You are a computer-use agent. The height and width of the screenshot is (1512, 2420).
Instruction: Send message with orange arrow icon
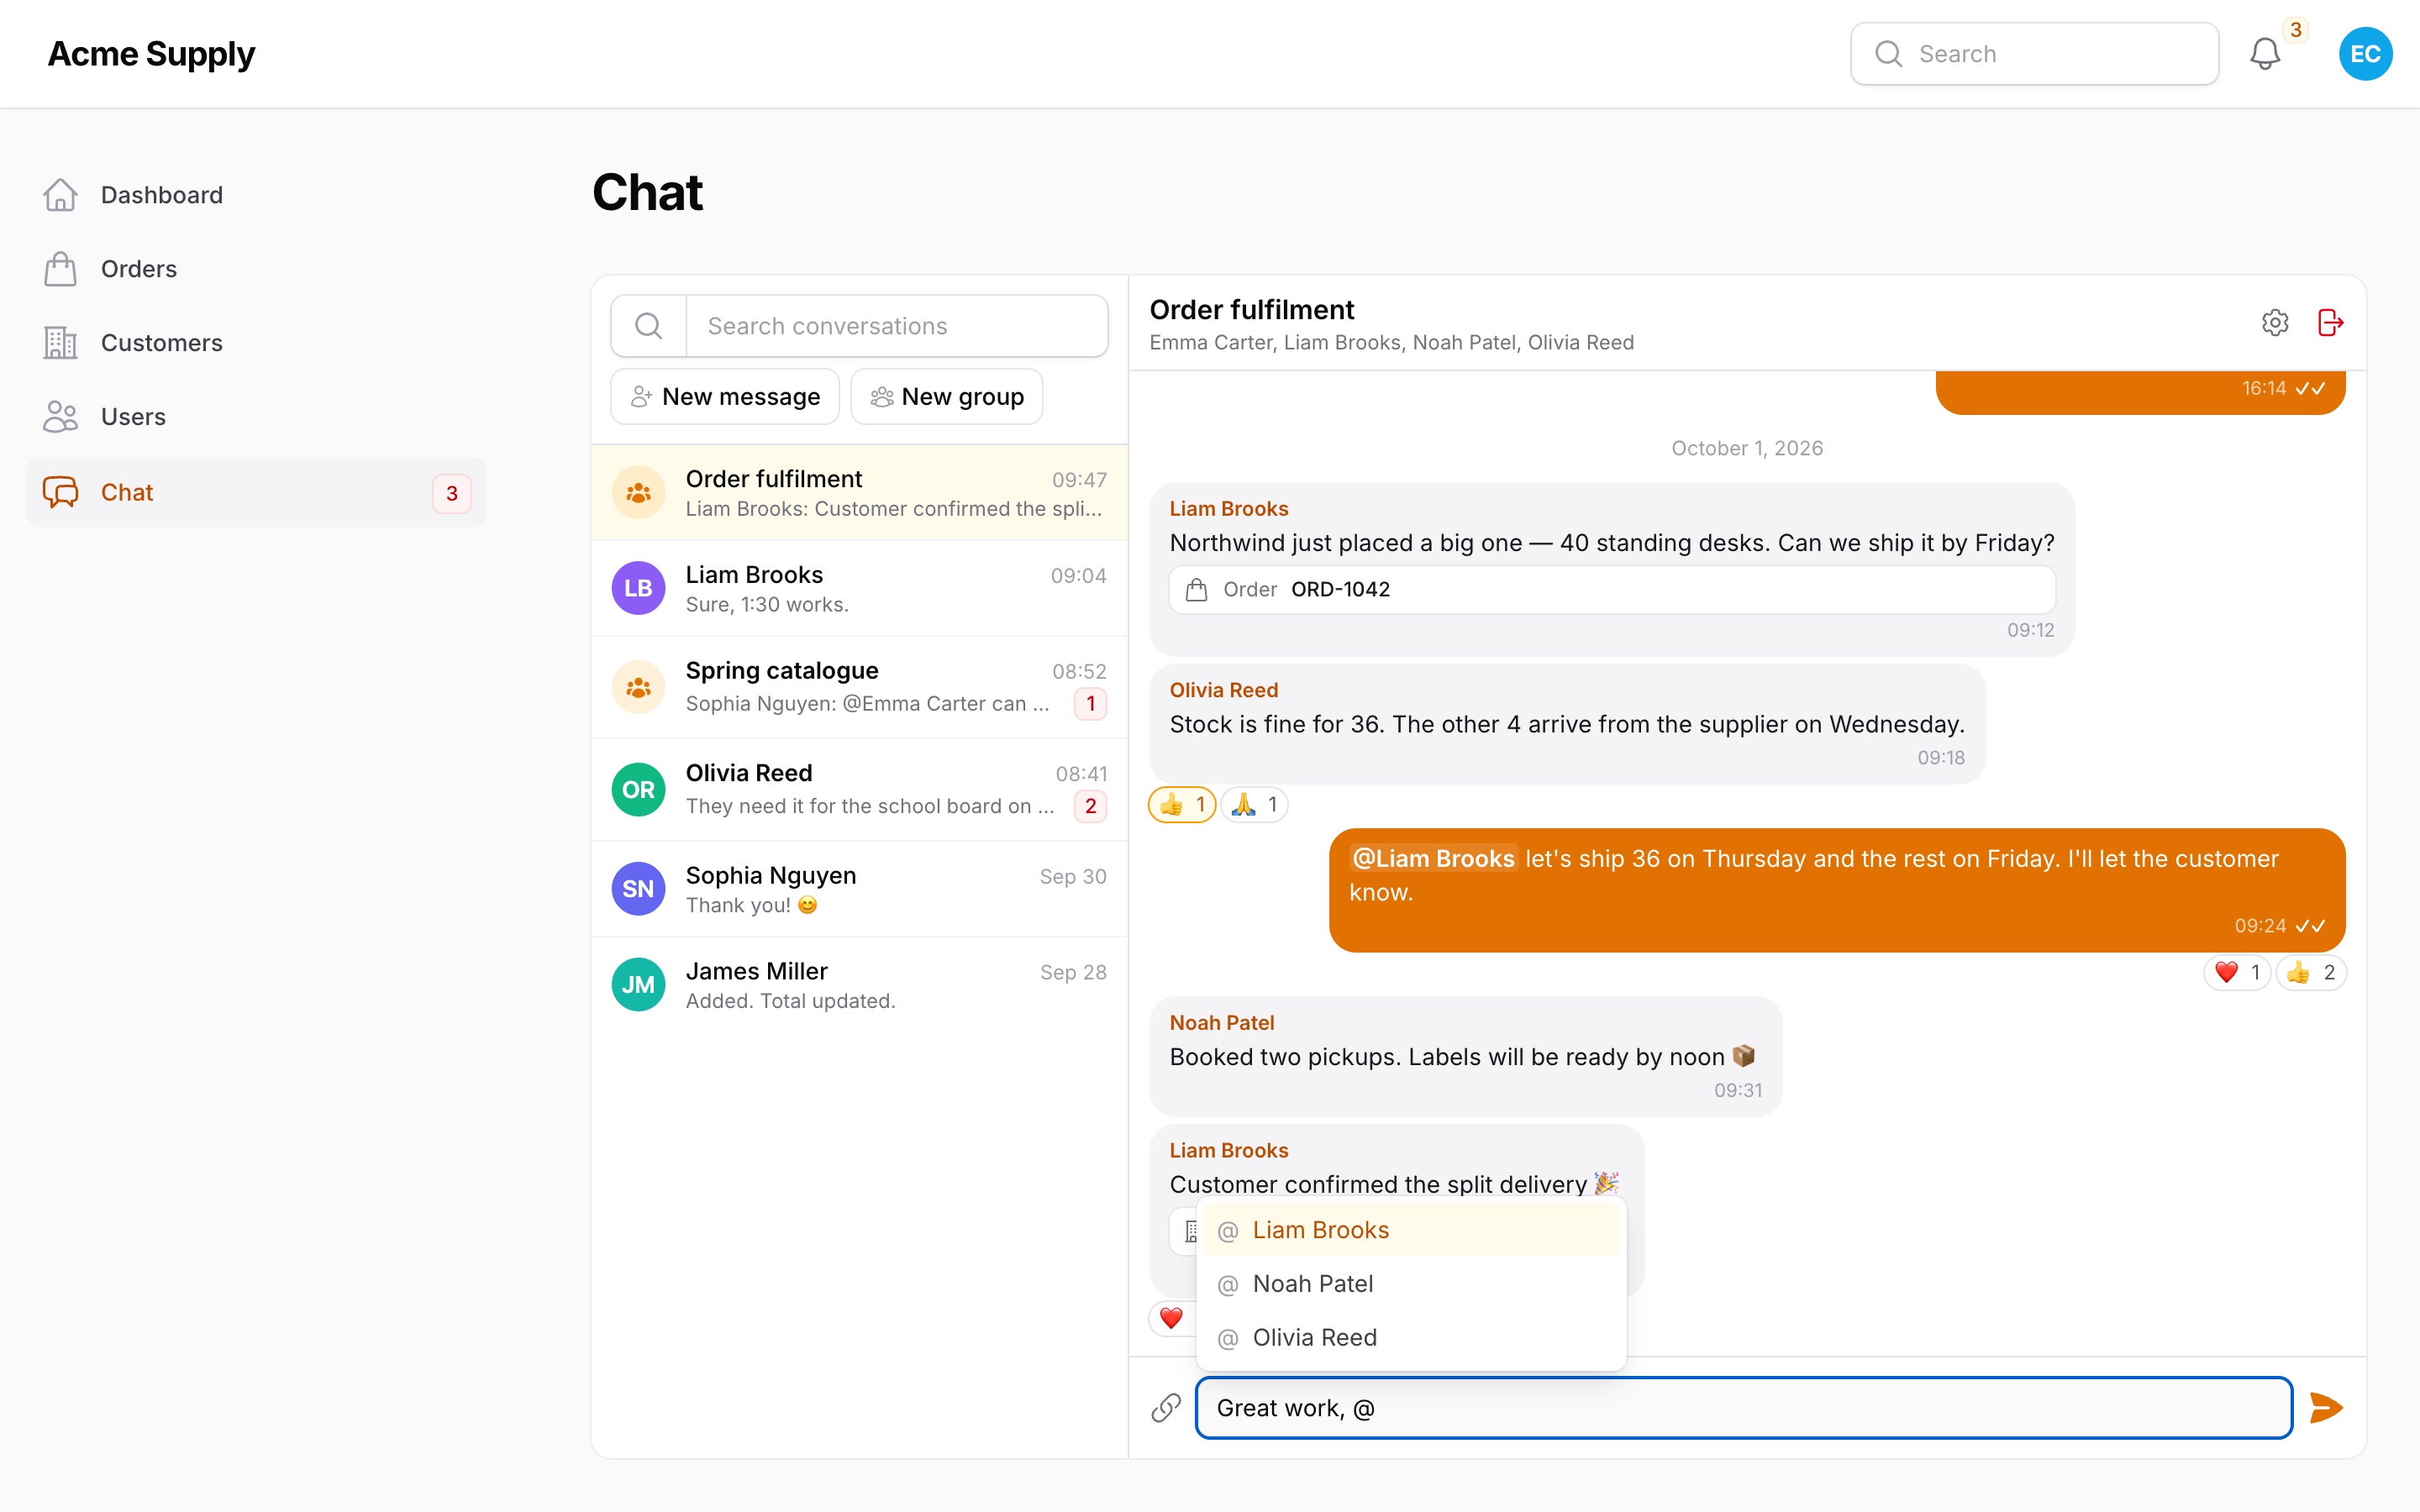click(x=2326, y=1408)
